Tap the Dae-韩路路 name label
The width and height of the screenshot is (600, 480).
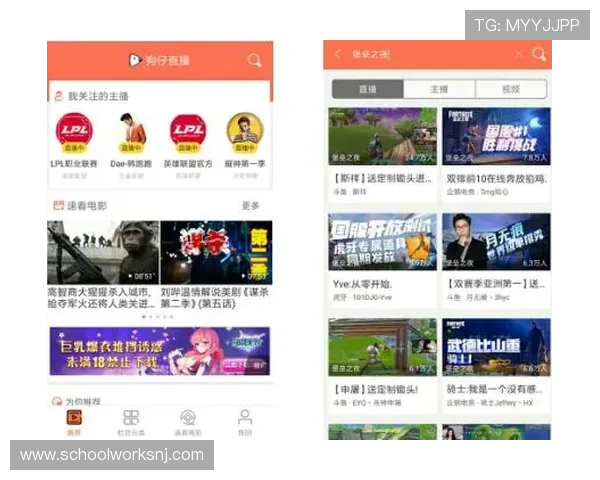(x=131, y=164)
